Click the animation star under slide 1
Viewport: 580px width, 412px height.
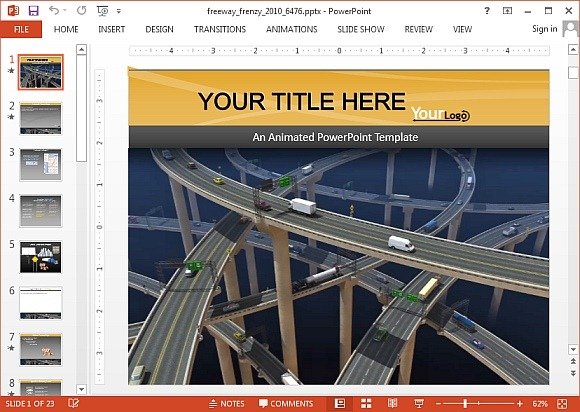coord(11,70)
